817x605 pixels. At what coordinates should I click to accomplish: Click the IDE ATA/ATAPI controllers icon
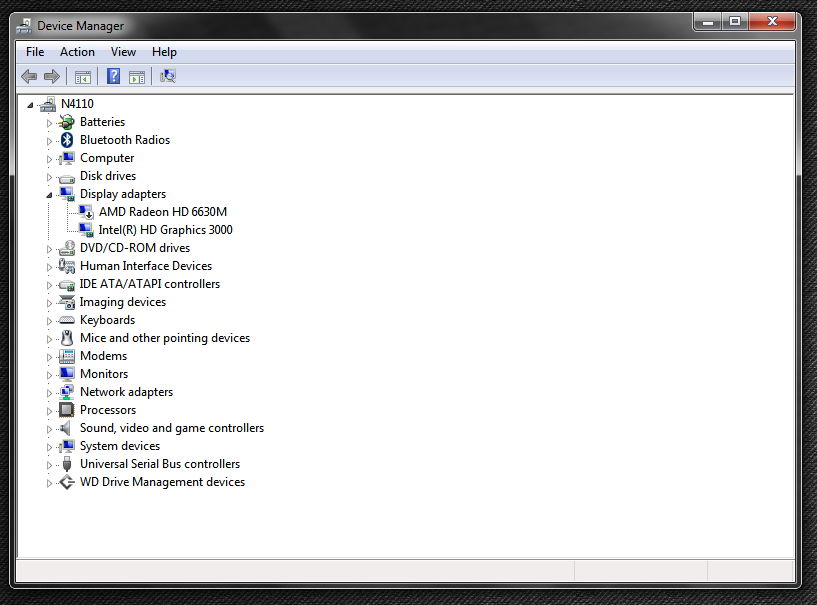pos(67,285)
